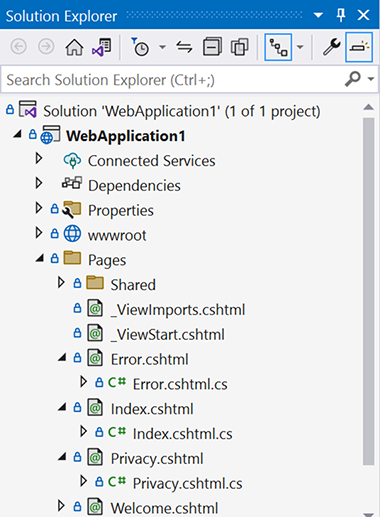Screen dimensions: 380x517
Task: Collapse the Pages folder
Action: click(x=40, y=258)
